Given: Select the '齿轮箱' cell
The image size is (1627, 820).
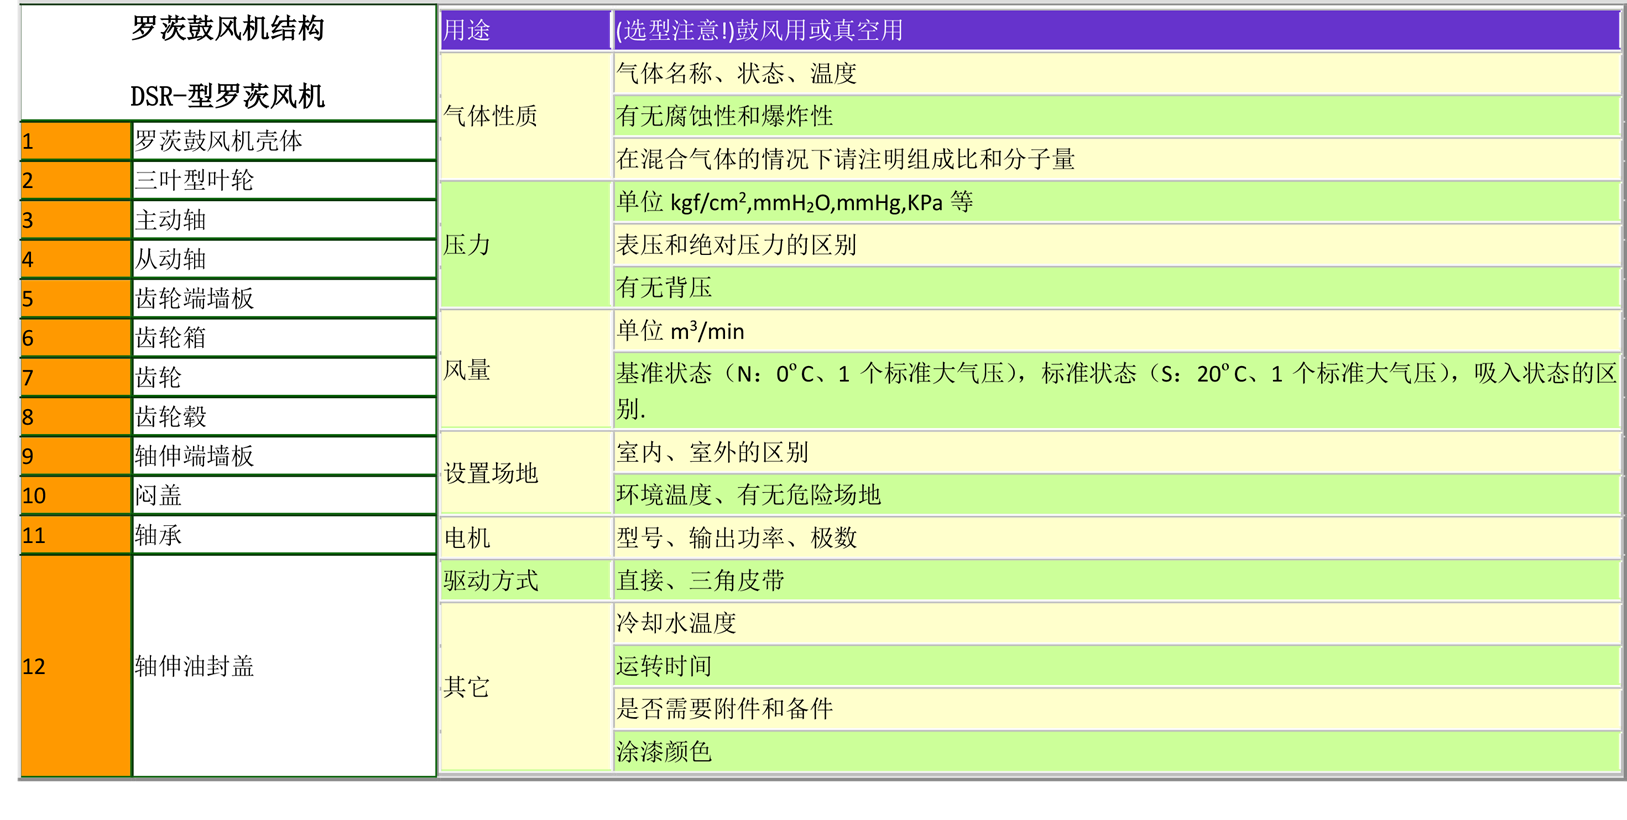Looking at the screenshot, I should (283, 338).
